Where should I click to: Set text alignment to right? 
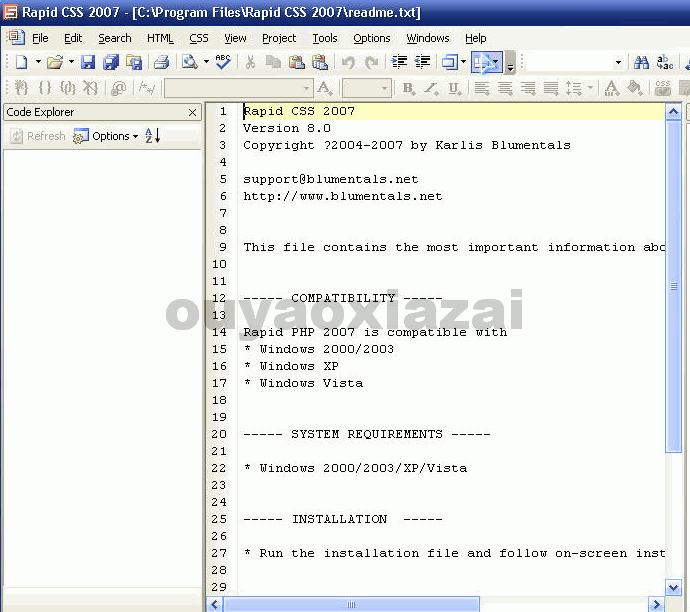(x=528, y=88)
